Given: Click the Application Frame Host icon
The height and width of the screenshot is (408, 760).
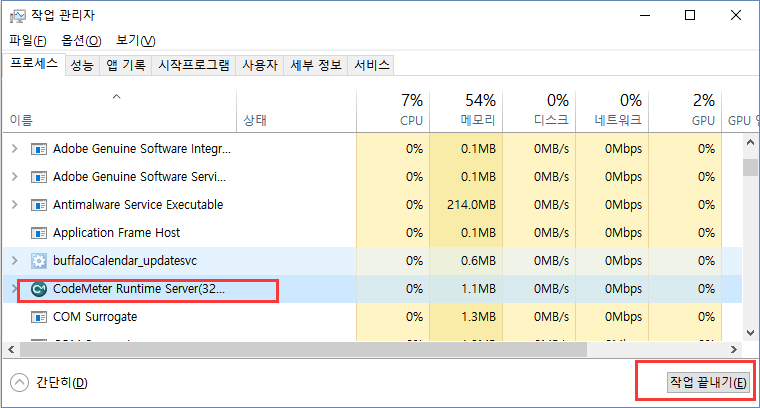Looking at the screenshot, I should pyautogui.click(x=39, y=233).
